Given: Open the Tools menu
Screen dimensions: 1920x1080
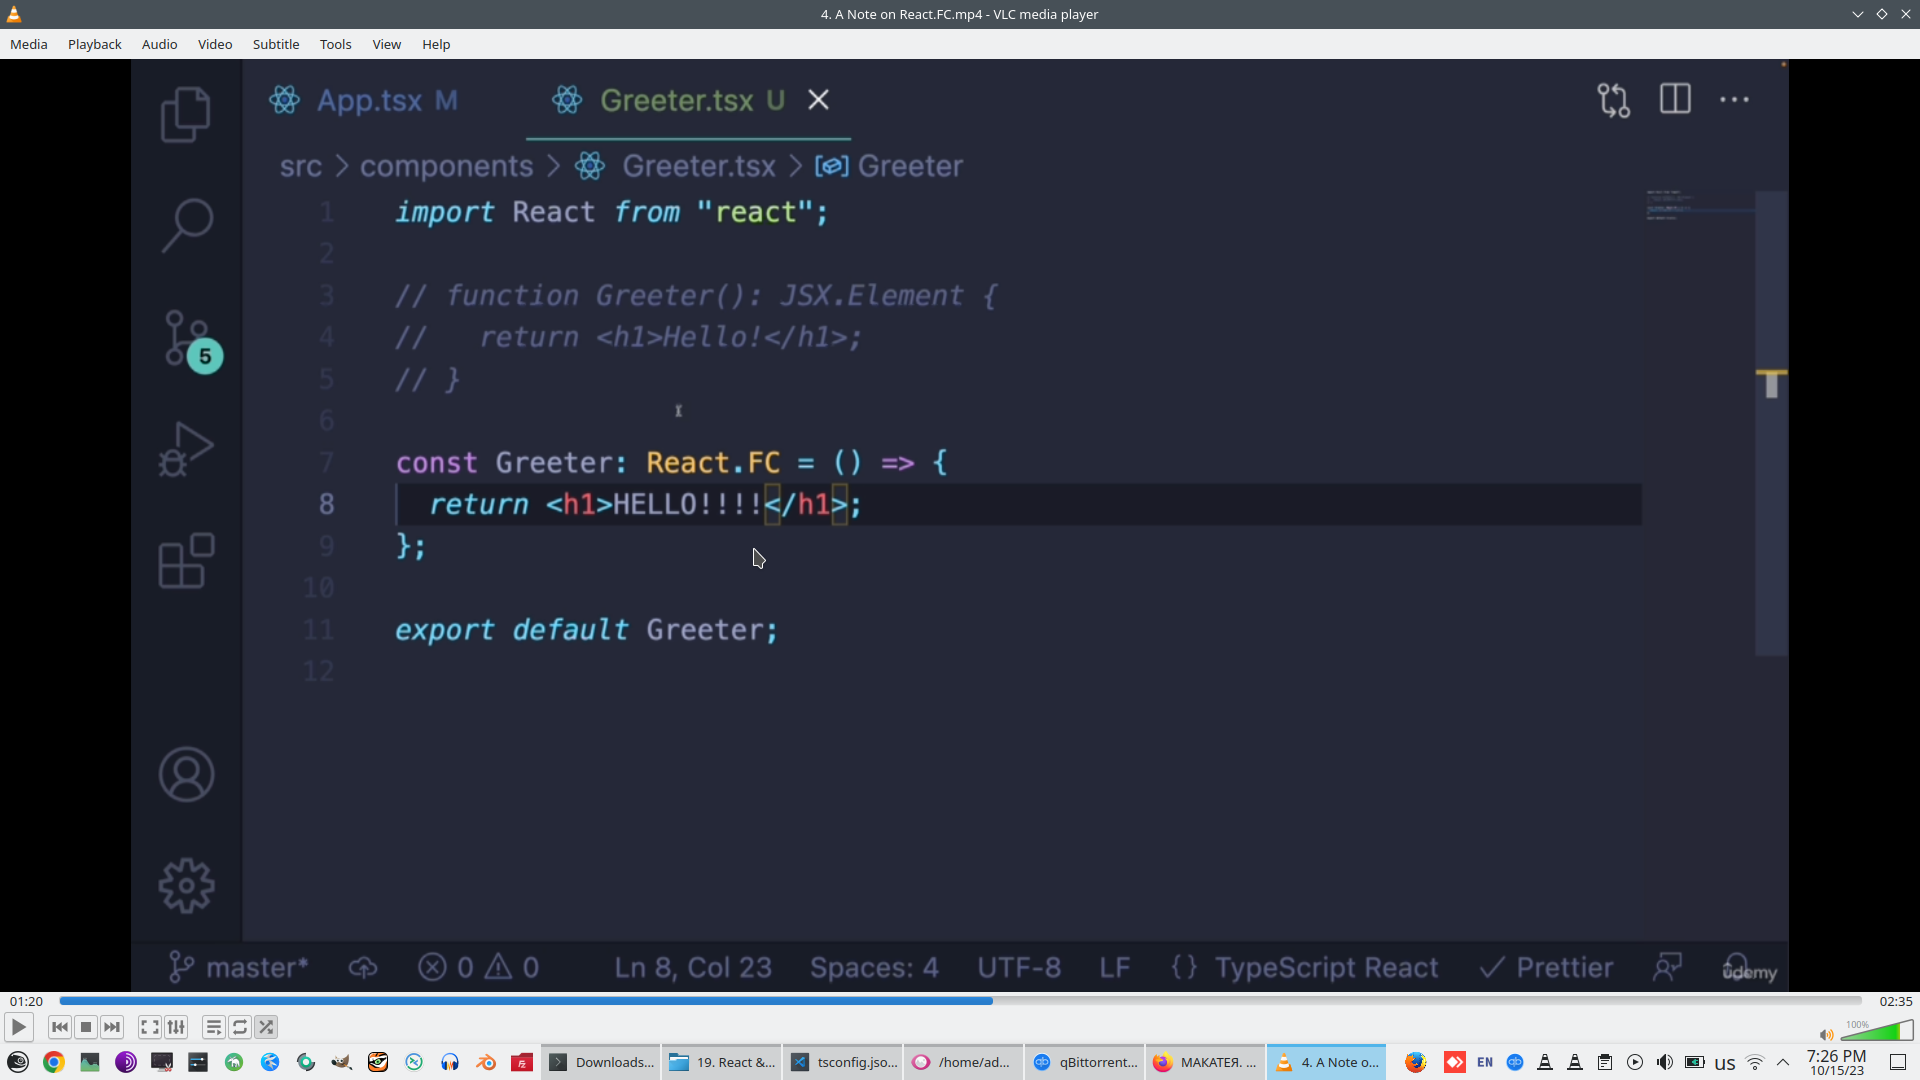Looking at the screenshot, I should point(335,44).
